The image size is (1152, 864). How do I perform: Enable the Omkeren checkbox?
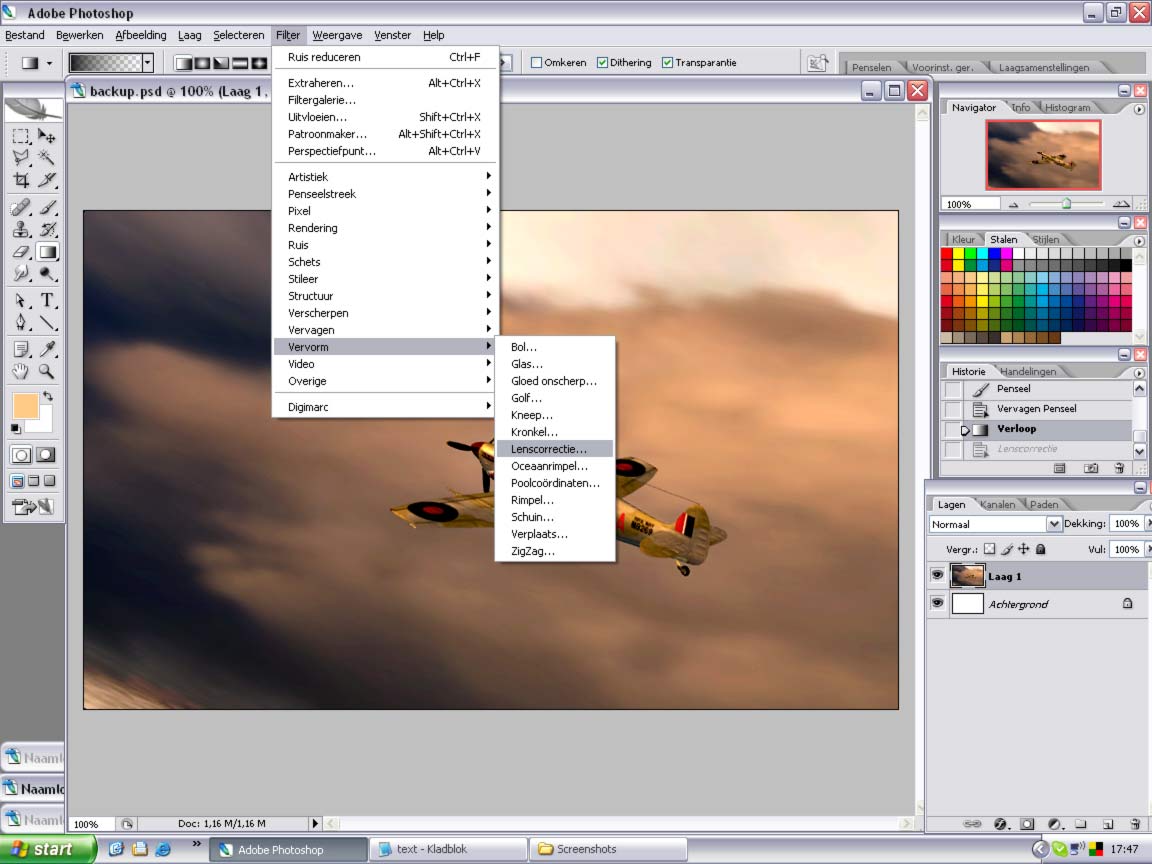(537, 63)
